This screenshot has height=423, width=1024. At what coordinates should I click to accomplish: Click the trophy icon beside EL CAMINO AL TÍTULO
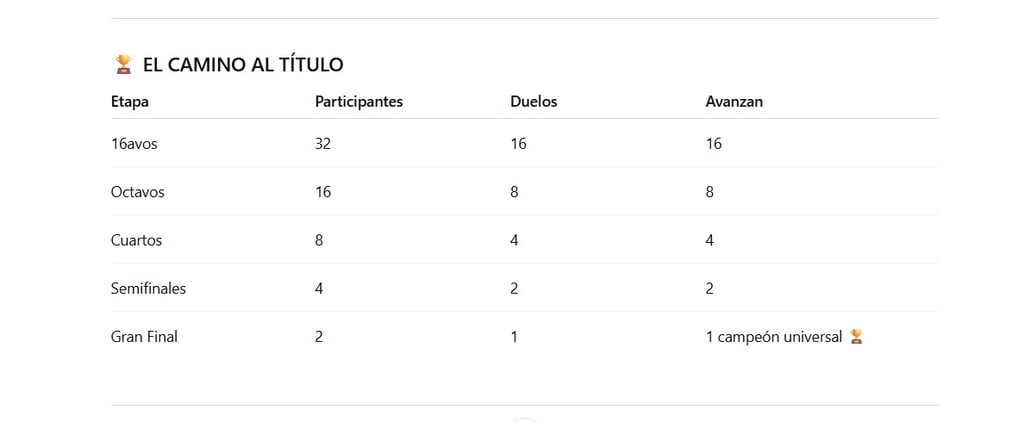(123, 64)
